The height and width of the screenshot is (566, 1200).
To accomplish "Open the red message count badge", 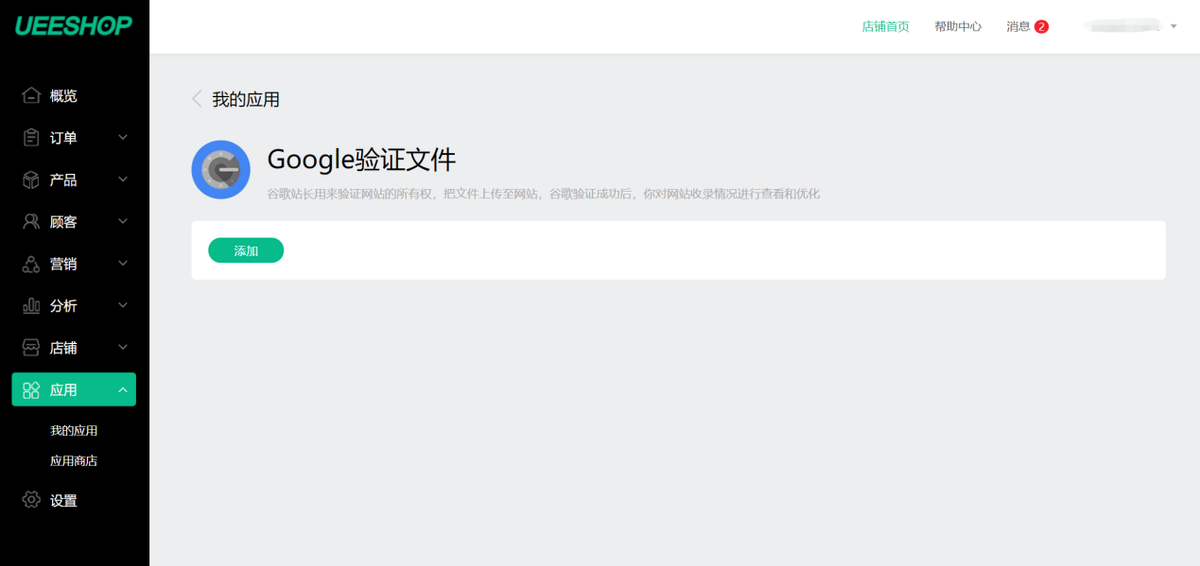I will coord(1041,27).
